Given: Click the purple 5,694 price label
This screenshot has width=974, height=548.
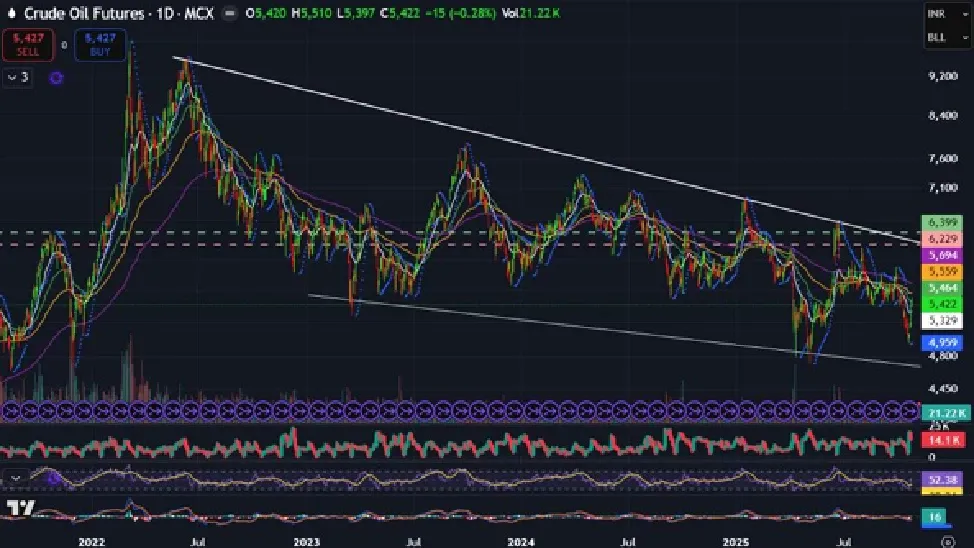Looking at the screenshot, I should [x=942, y=255].
